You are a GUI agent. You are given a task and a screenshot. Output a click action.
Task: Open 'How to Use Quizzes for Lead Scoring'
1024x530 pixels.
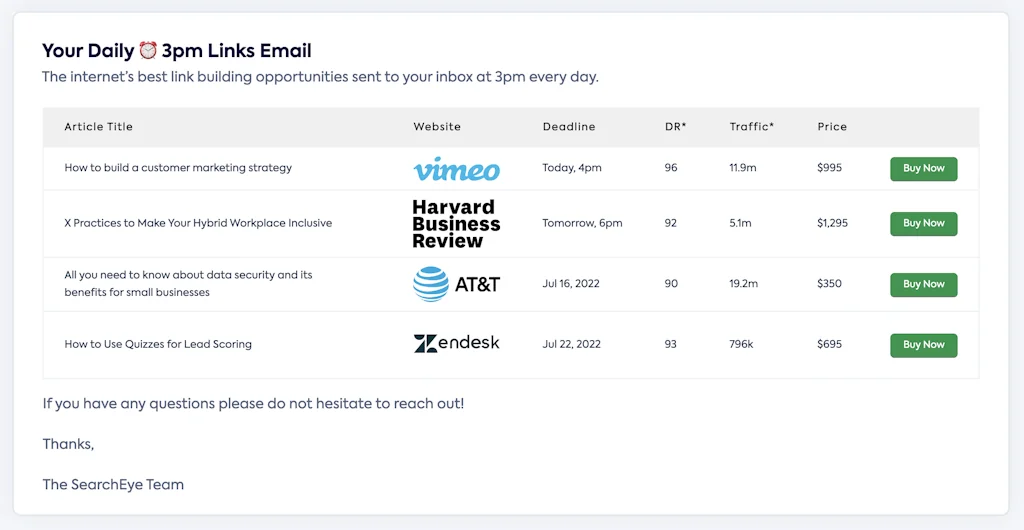tap(158, 344)
